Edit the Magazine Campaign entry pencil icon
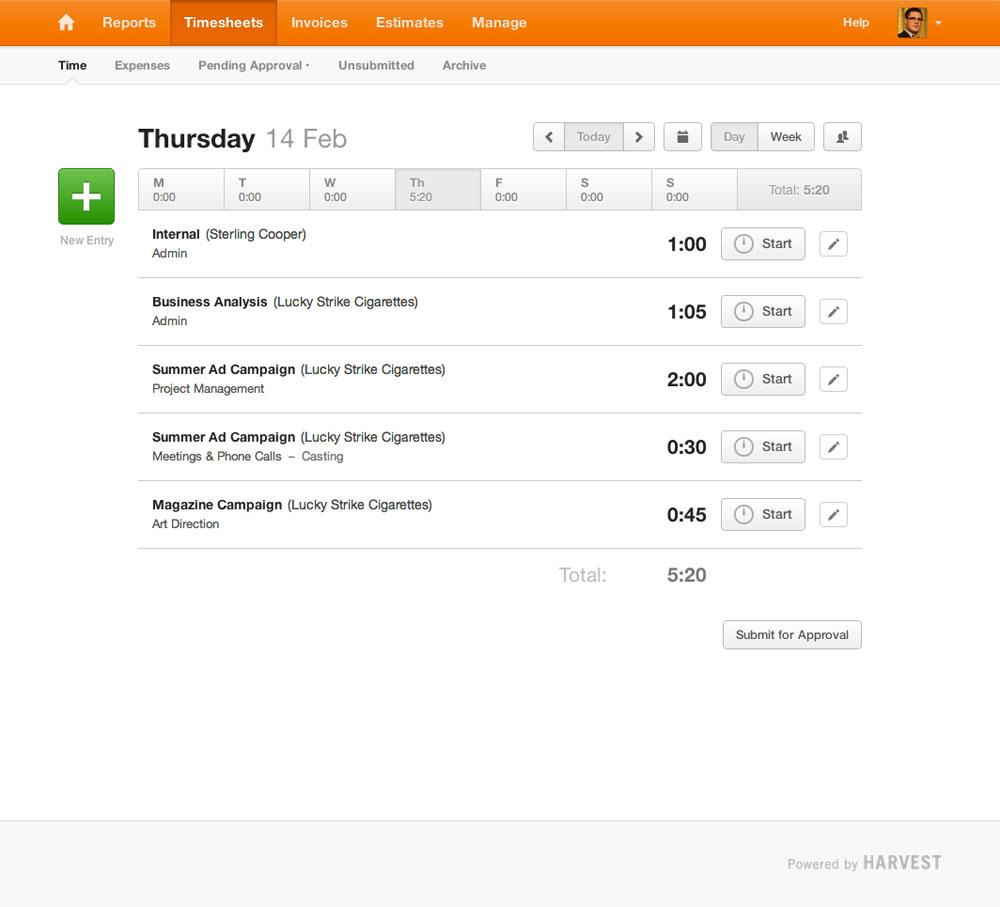Screen dimensions: 1000x907 pos(833,515)
